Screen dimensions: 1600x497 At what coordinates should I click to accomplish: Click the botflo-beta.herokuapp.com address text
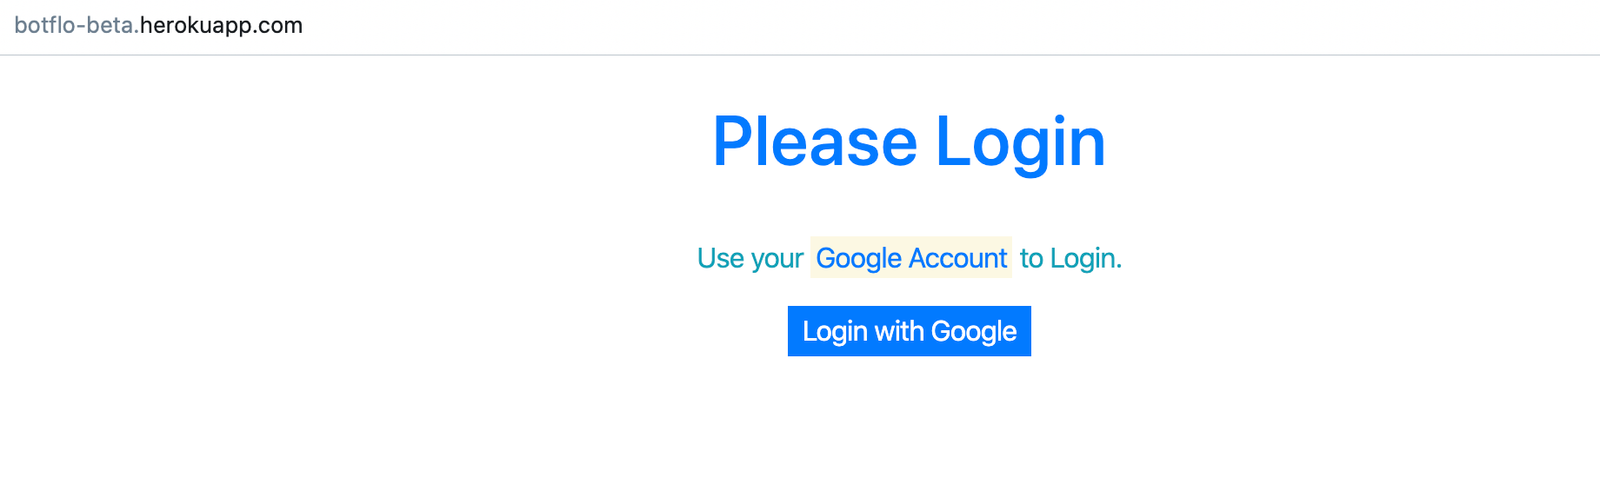click(158, 25)
